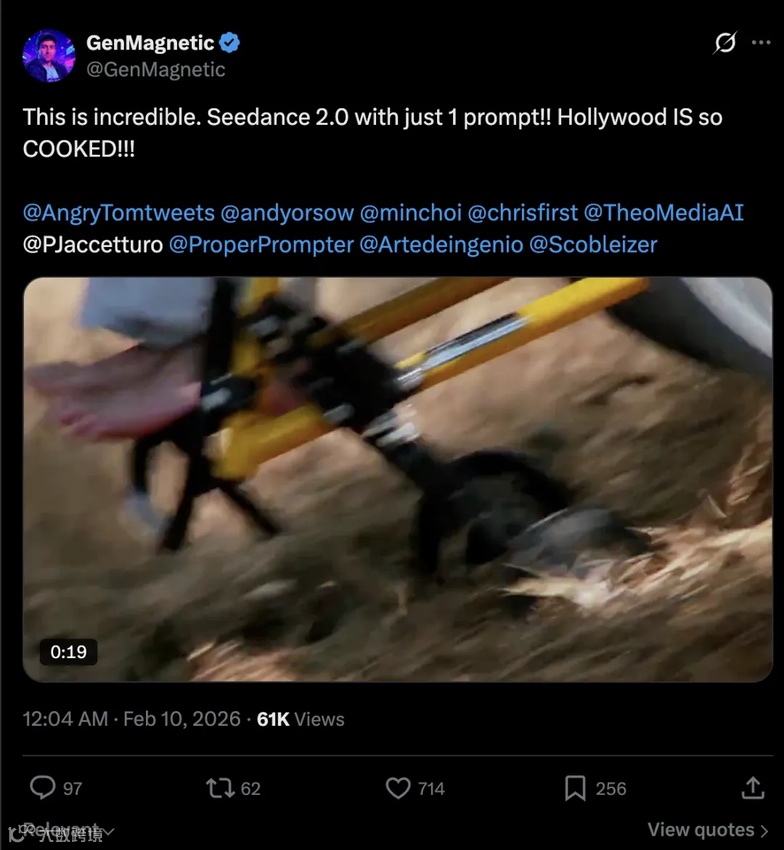
Task: Expand View quotes with the chevron
Action: pos(708,829)
